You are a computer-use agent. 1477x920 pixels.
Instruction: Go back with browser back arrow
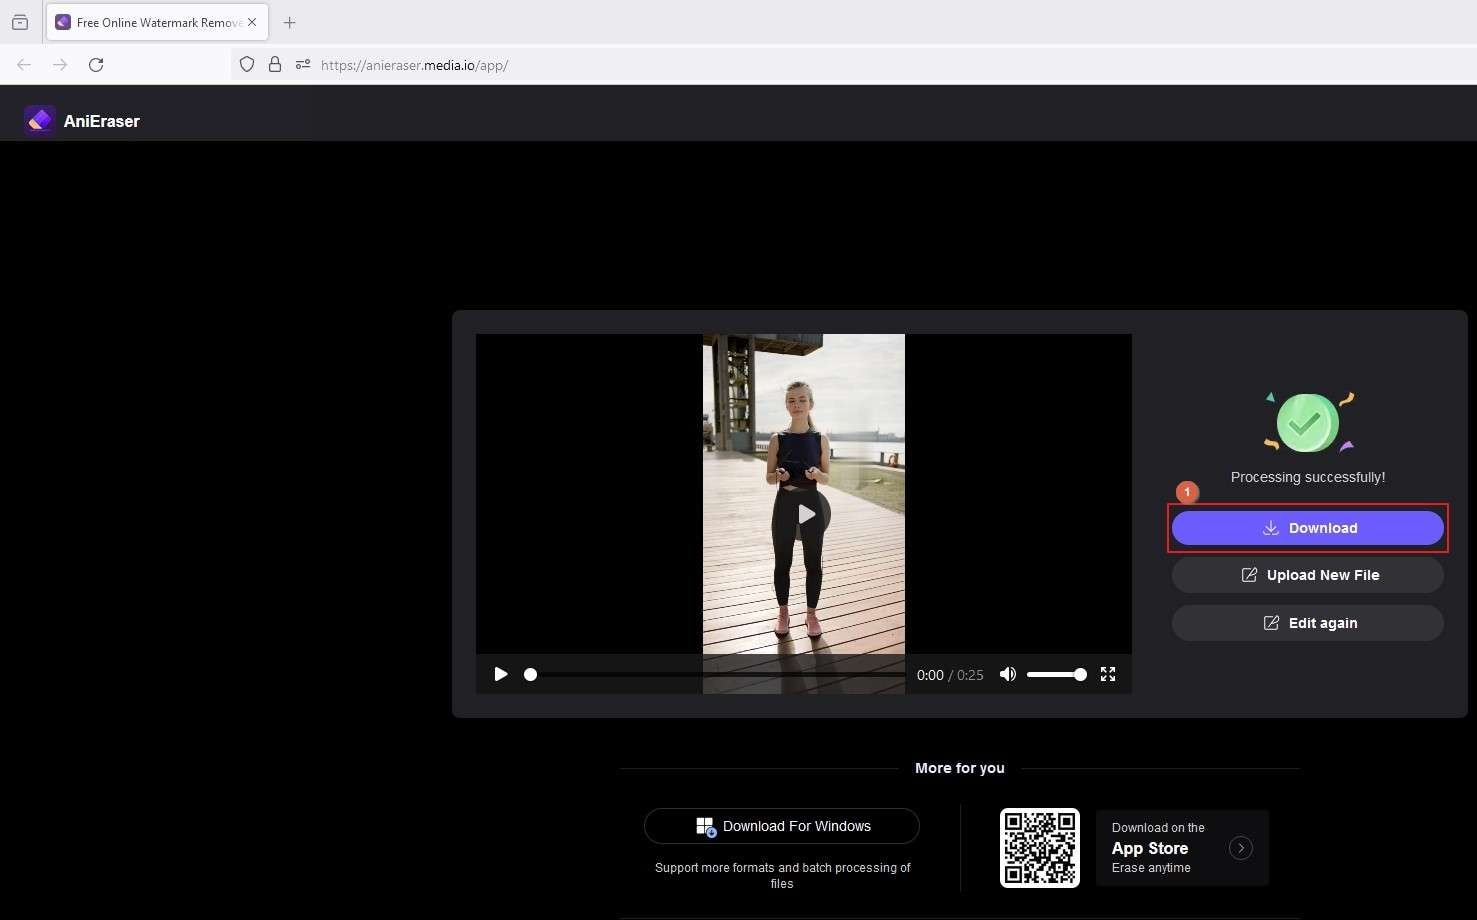pyautogui.click(x=24, y=65)
